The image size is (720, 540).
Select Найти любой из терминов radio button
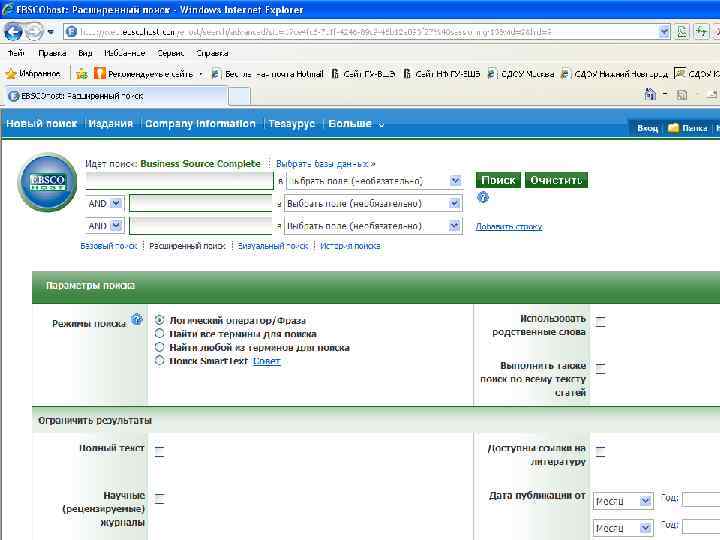[x=159, y=347]
